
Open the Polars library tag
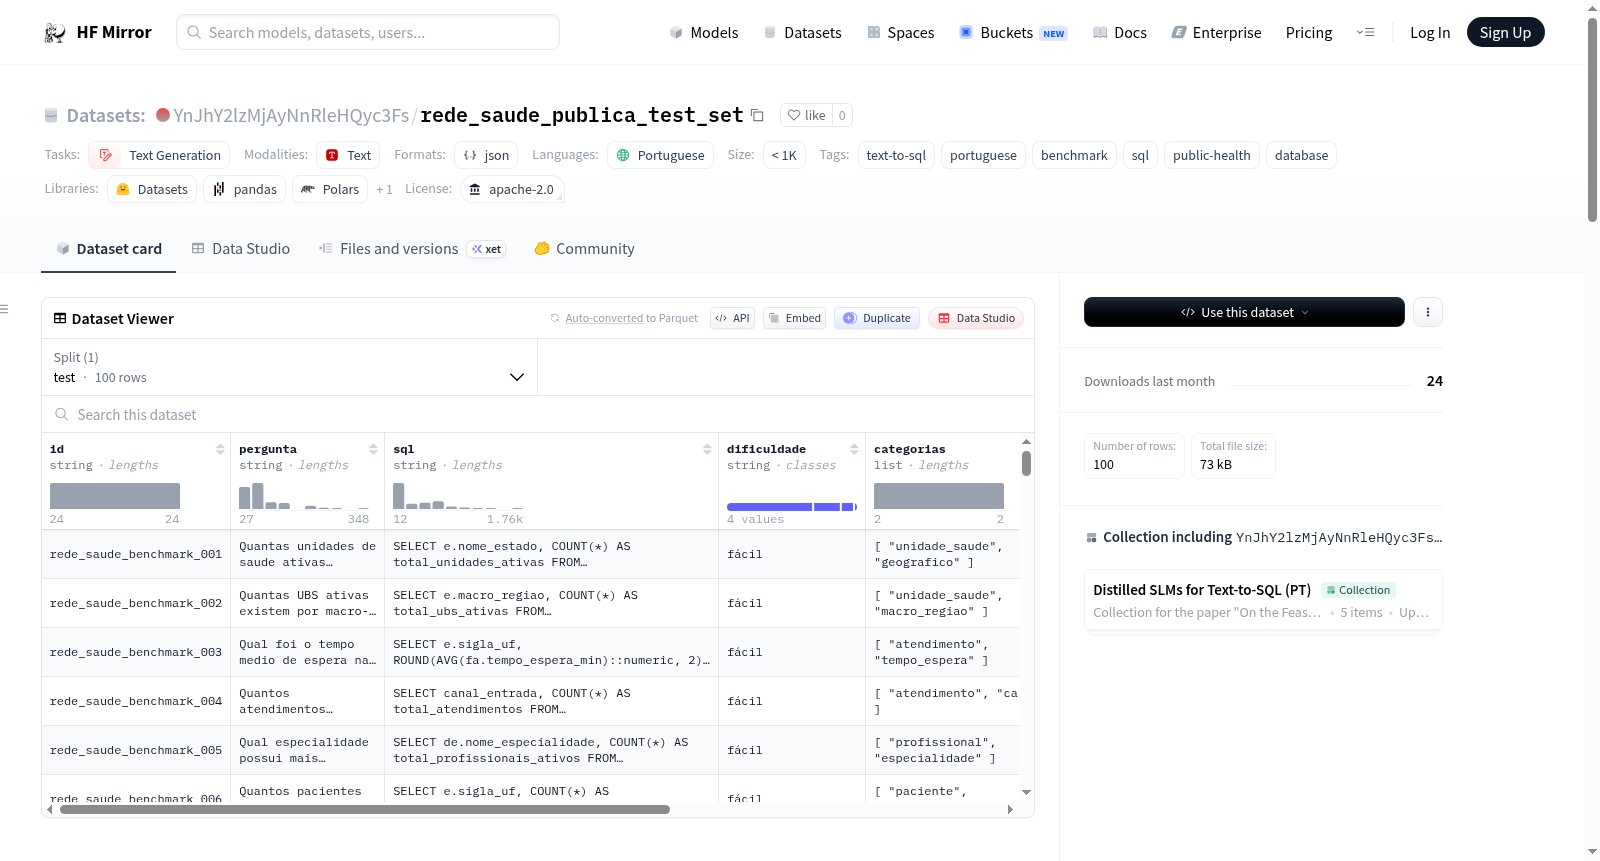point(330,190)
